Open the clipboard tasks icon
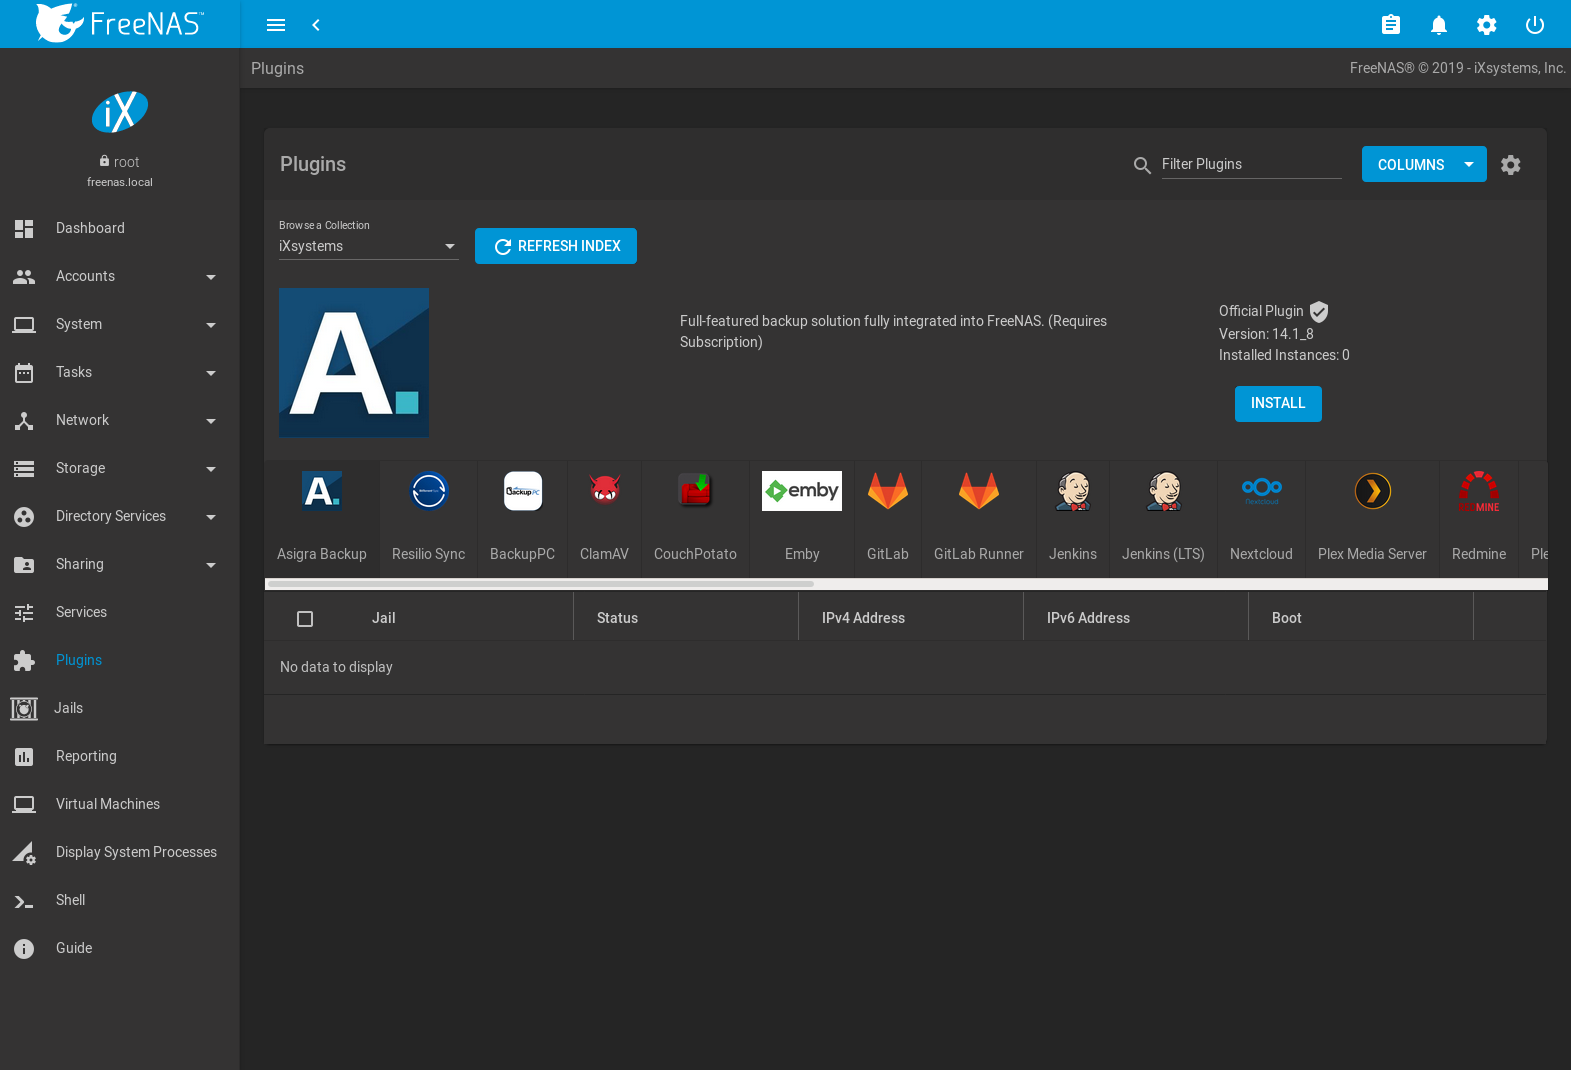Screen dimensions: 1571x1070 1391,25
